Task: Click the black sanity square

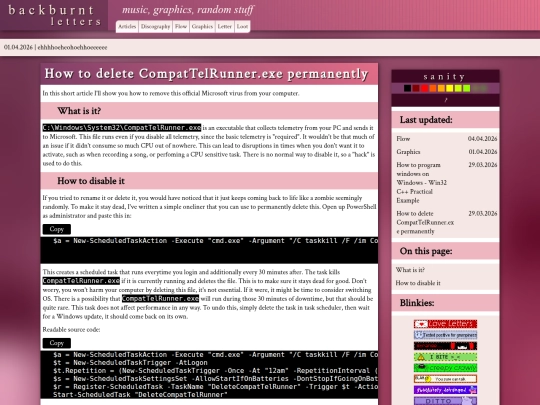Action: tap(407, 88)
